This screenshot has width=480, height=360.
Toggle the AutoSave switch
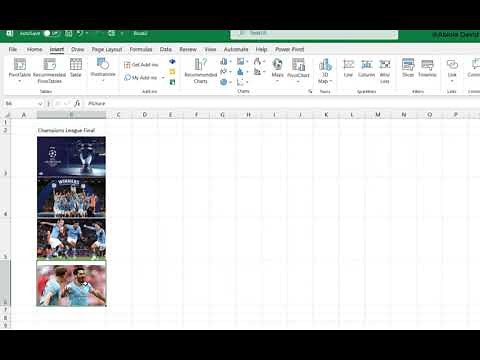coord(51,33)
